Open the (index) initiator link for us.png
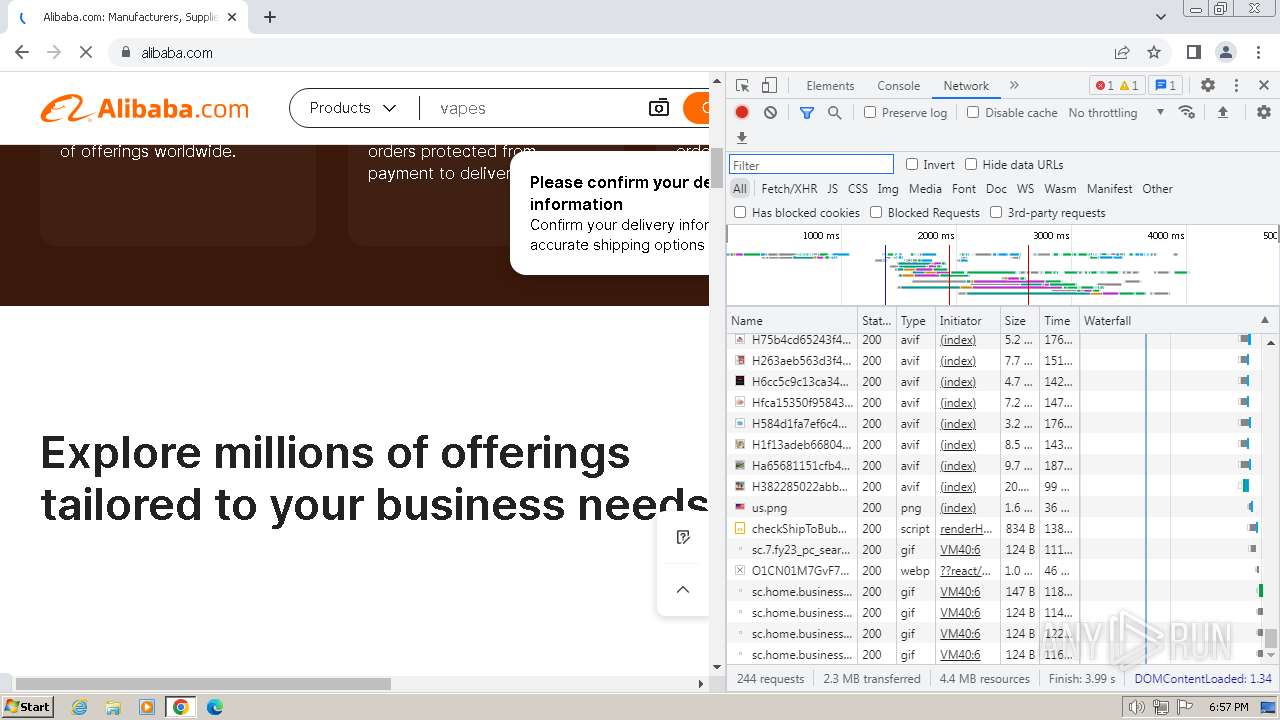 [958, 508]
